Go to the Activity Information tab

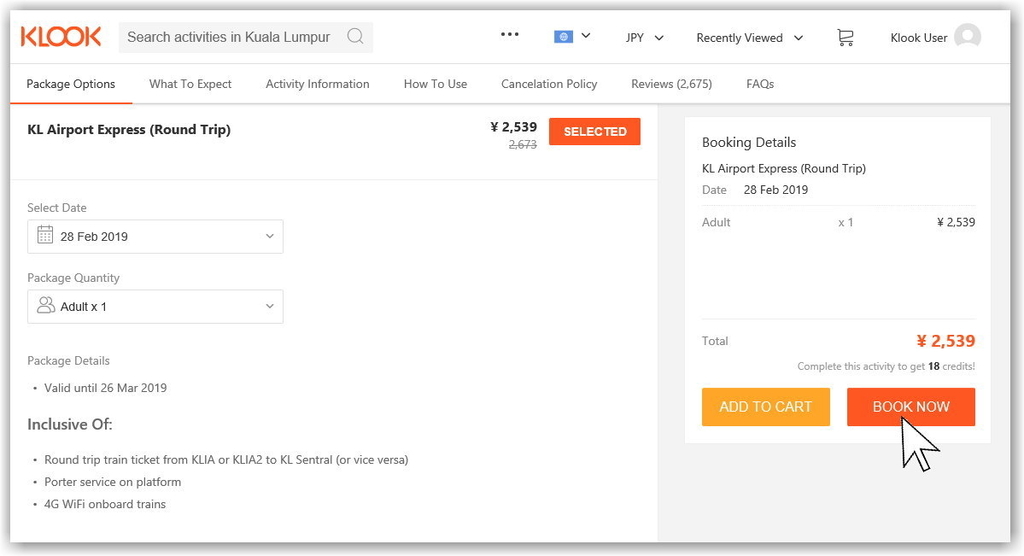[317, 84]
